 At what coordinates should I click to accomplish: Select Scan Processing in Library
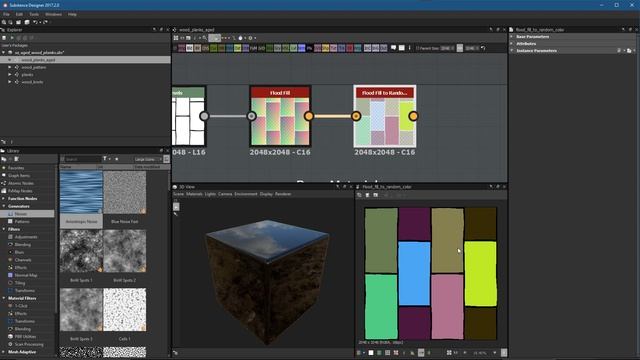tap(29, 344)
